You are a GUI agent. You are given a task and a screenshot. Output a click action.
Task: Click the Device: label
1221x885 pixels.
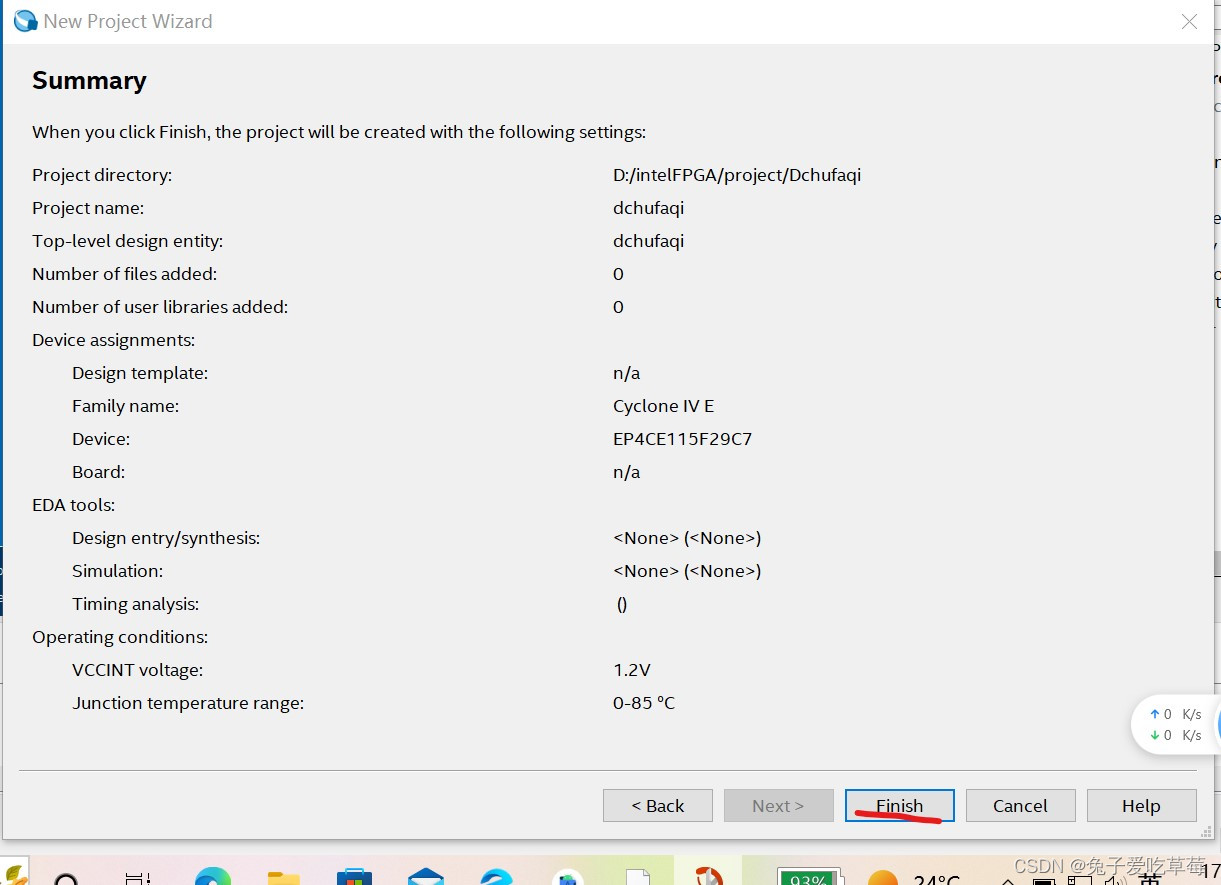point(101,439)
